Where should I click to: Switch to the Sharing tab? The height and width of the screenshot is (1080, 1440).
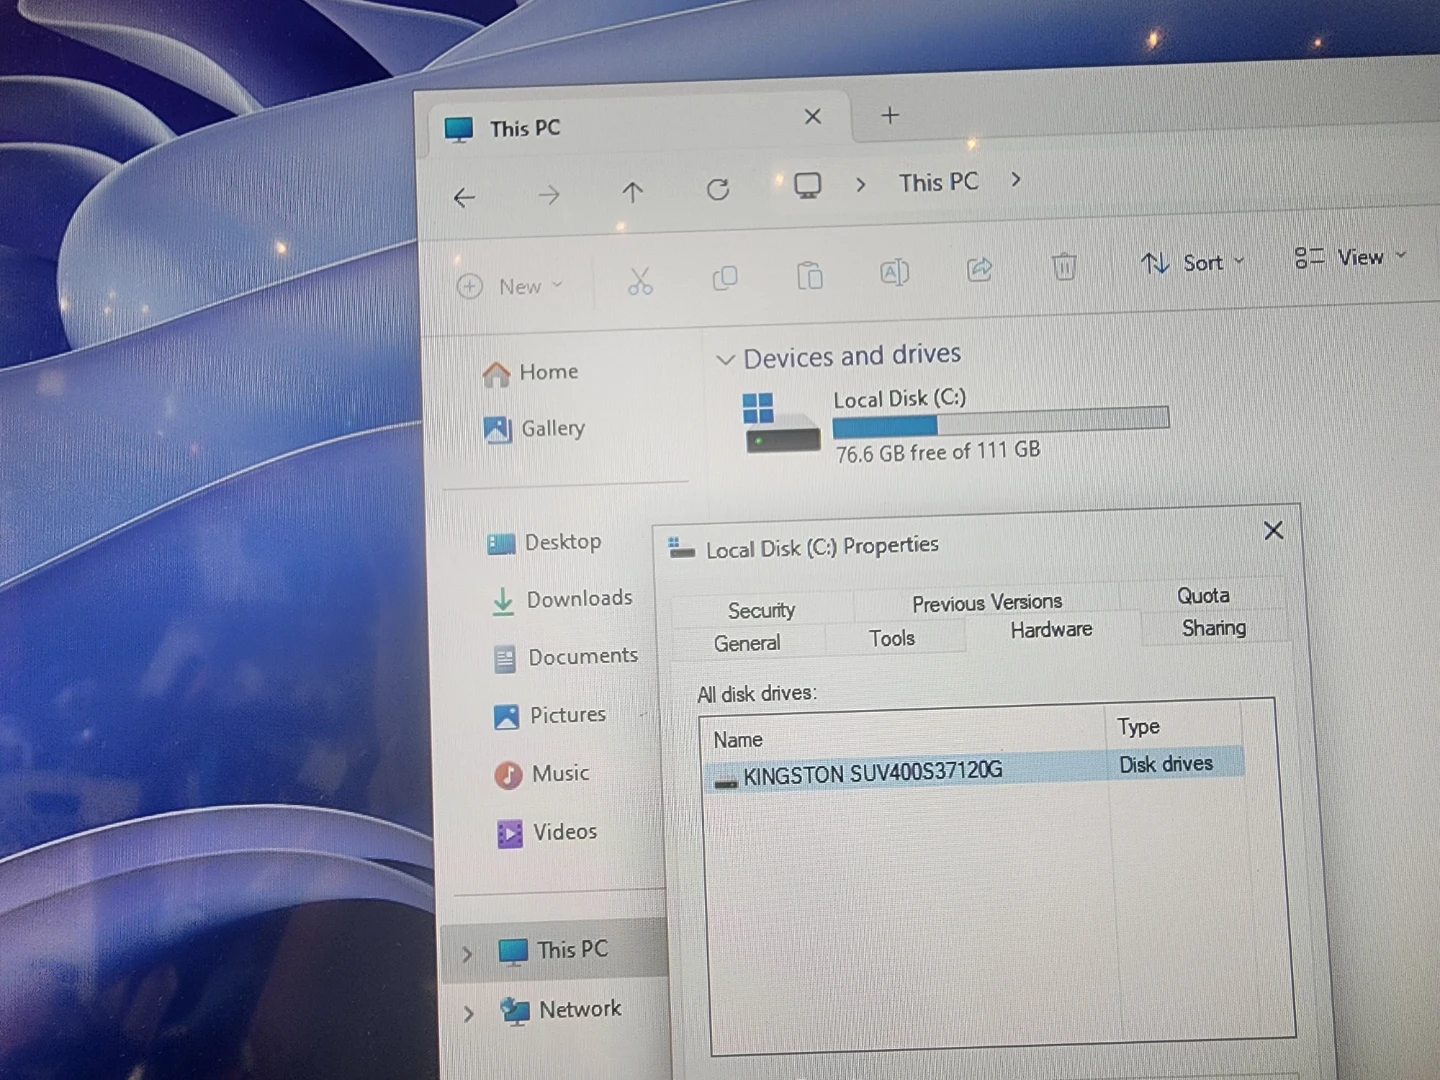click(x=1213, y=628)
